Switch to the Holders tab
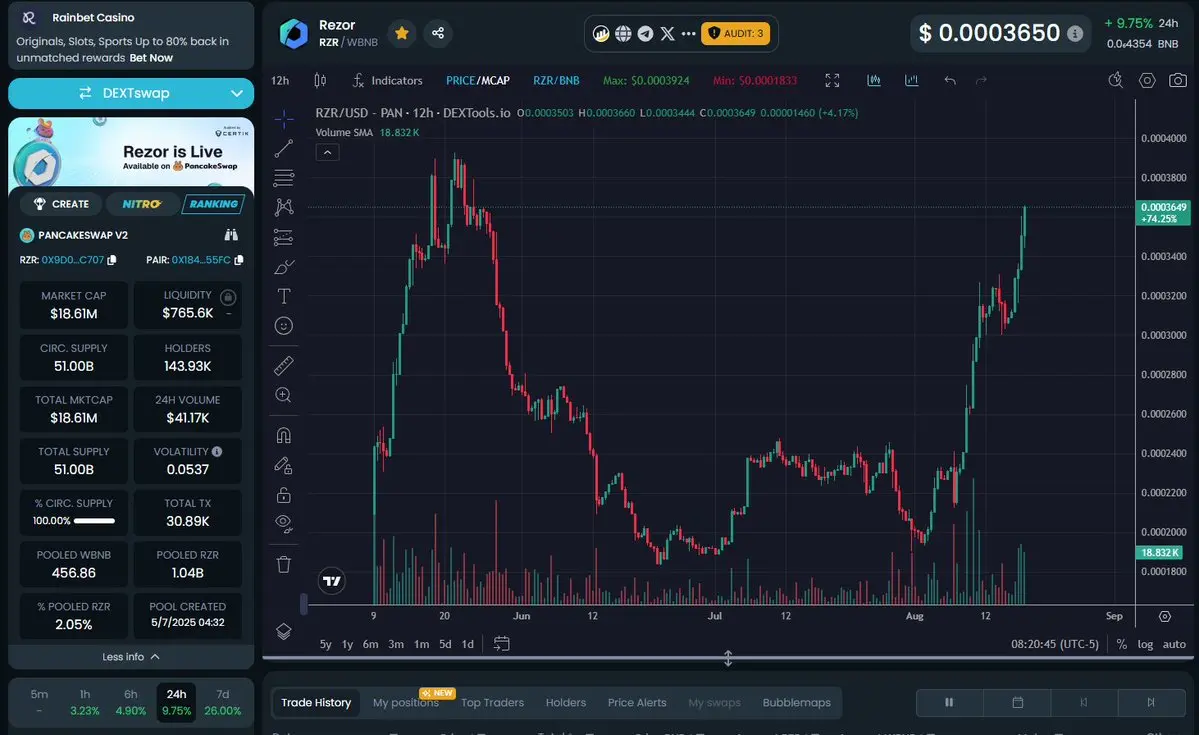Image resolution: width=1199 pixels, height=735 pixels. (566, 703)
